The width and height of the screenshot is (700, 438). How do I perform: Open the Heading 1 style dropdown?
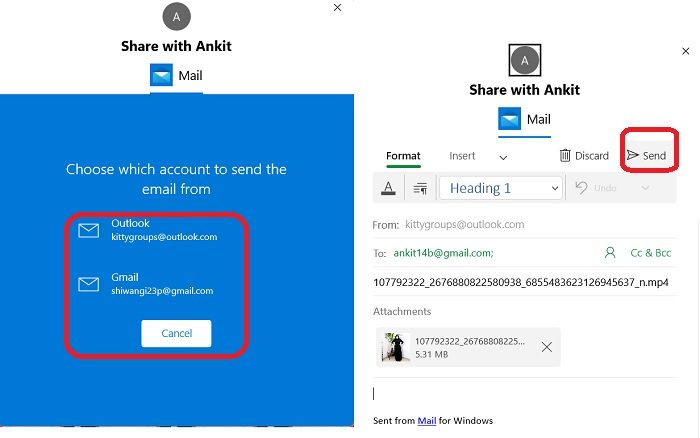pyautogui.click(x=500, y=188)
